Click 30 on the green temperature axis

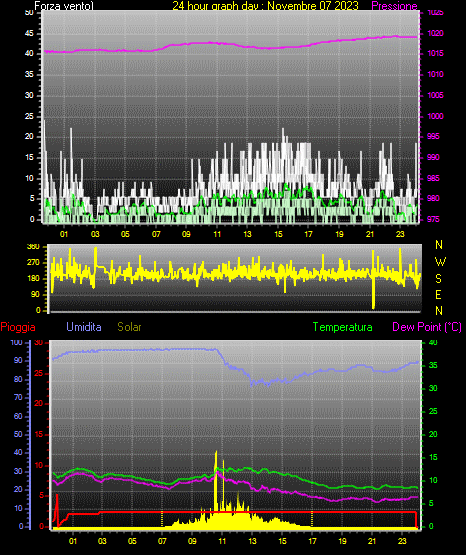coord(433,388)
